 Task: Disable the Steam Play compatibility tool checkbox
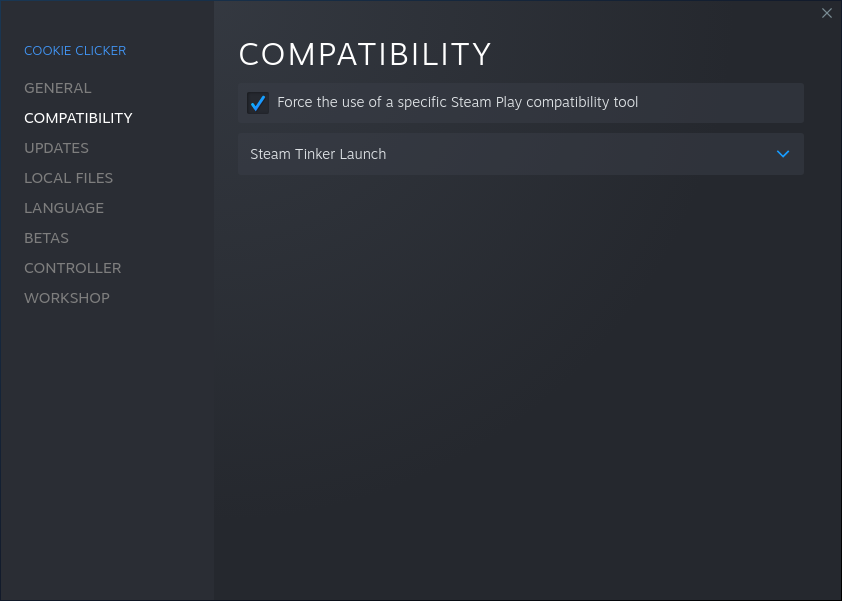(258, 102)
